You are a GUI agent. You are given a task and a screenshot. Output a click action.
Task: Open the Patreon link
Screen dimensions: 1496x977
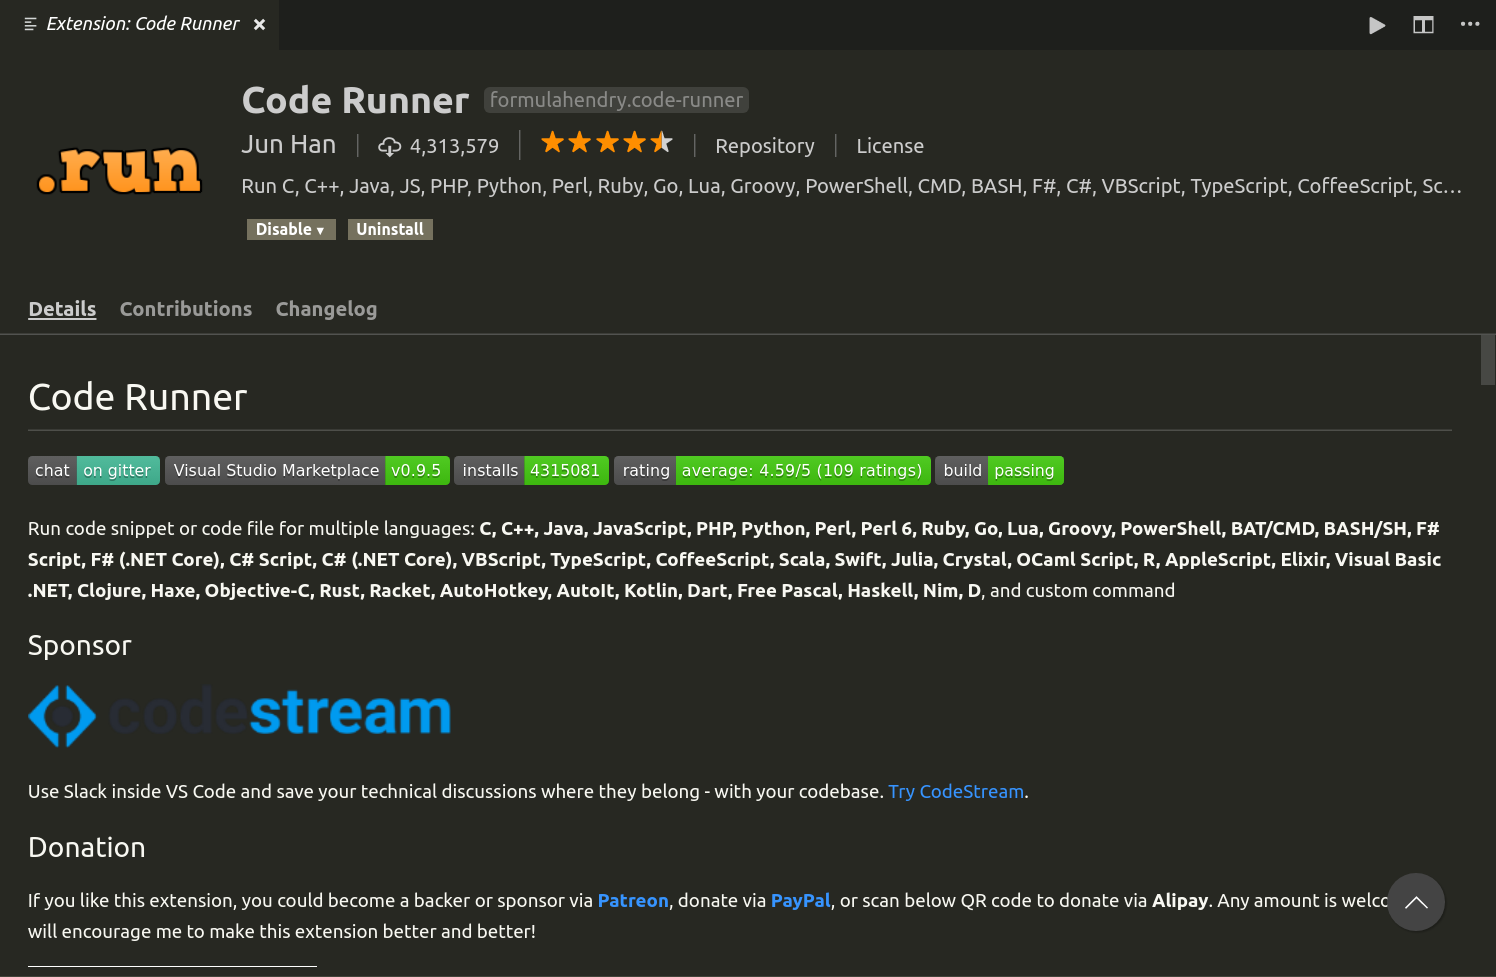click(x=633, y=900)
